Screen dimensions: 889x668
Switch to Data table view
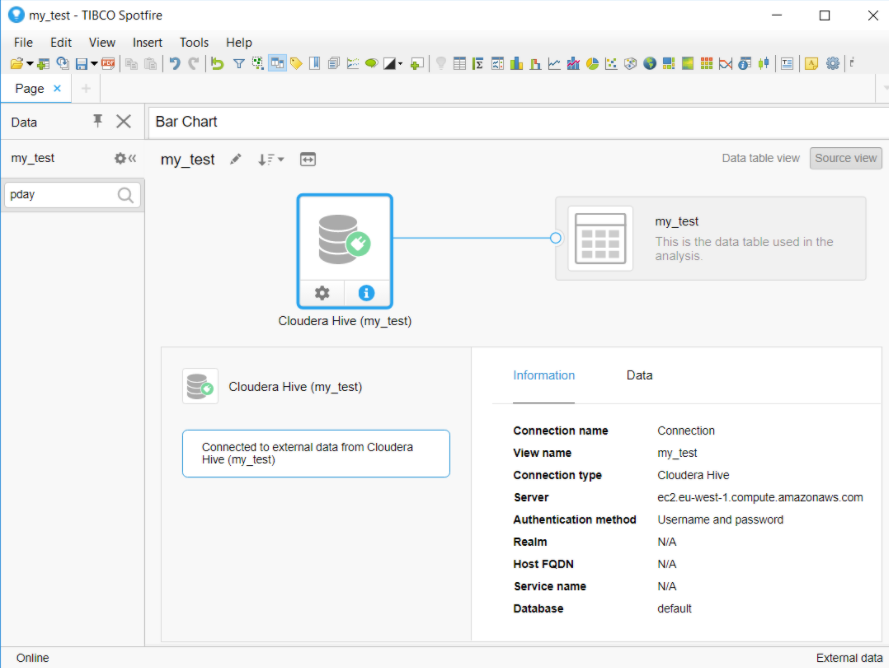pyautogui.click(x=761, y=158)
